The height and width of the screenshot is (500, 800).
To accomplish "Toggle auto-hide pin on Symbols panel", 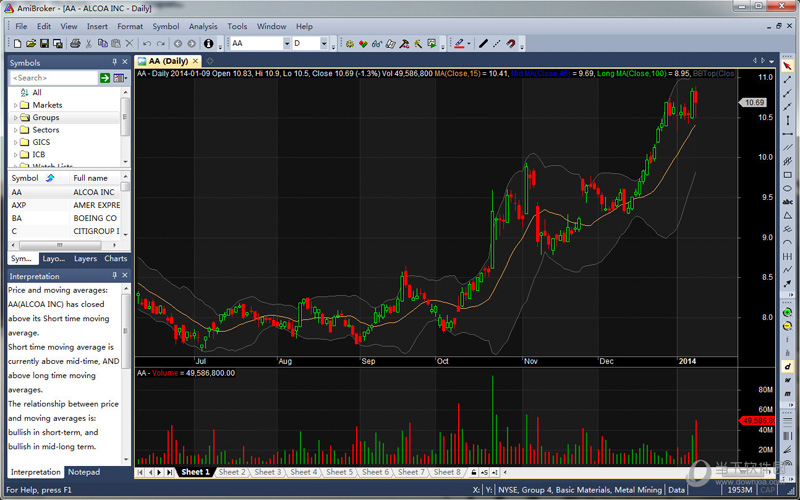I will point(114,62).
